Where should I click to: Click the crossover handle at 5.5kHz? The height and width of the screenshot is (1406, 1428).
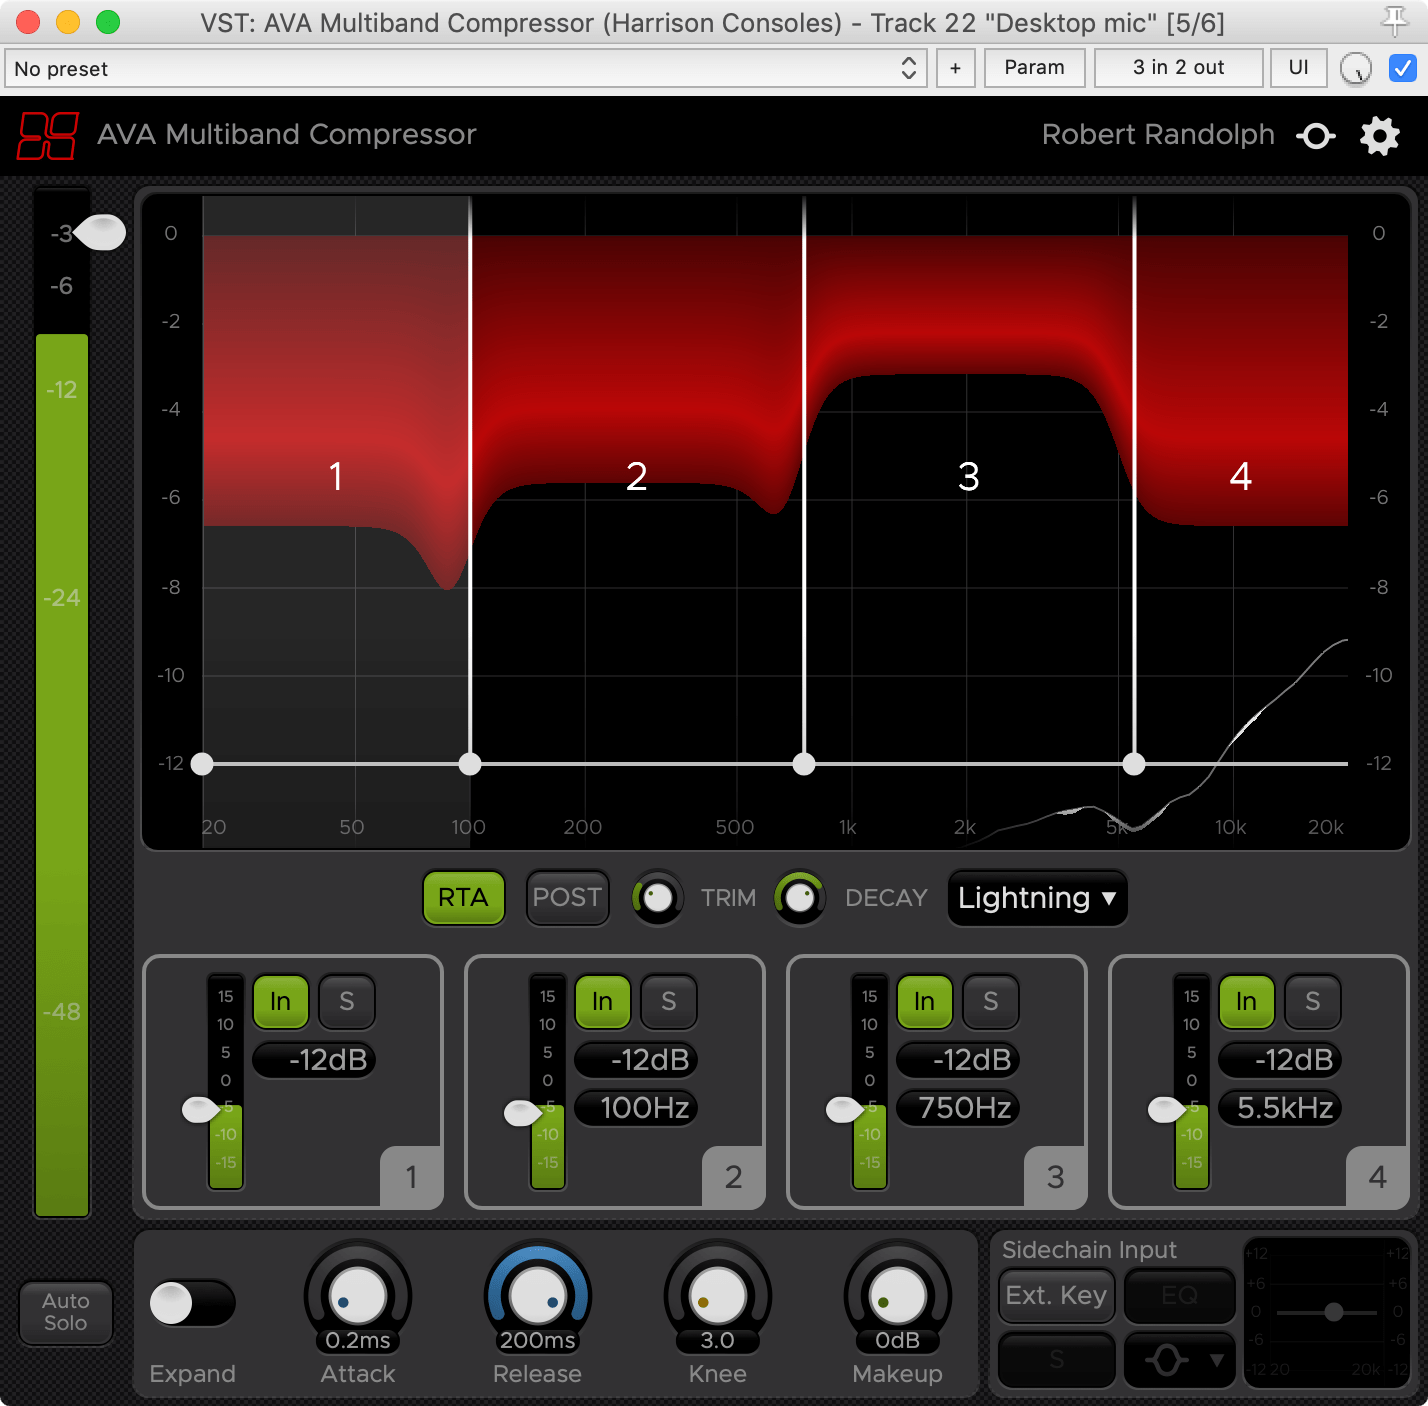tap(1134, 764)
